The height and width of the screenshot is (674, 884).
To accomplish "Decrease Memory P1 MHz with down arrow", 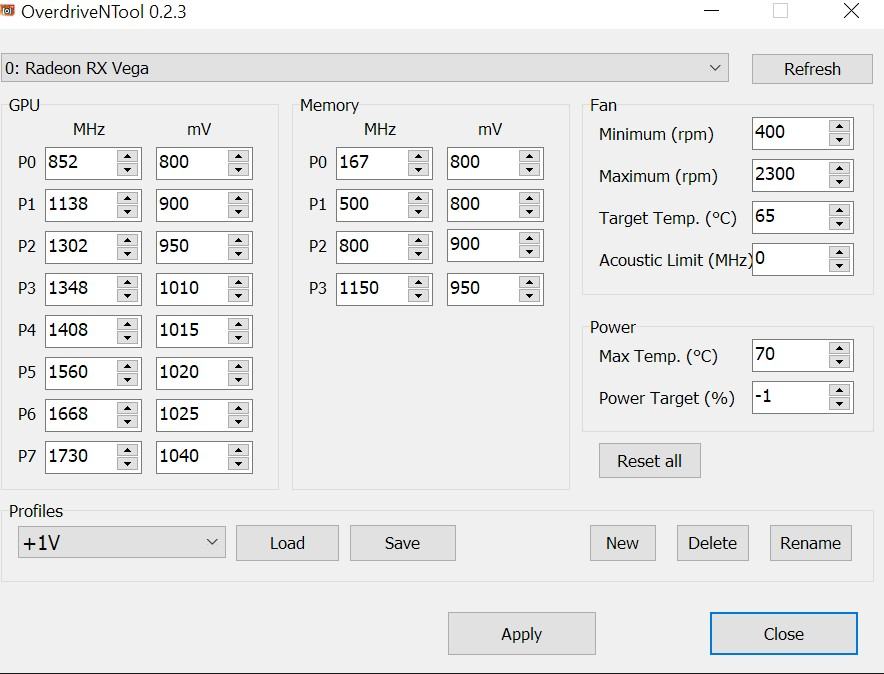I will coord(418,212).
